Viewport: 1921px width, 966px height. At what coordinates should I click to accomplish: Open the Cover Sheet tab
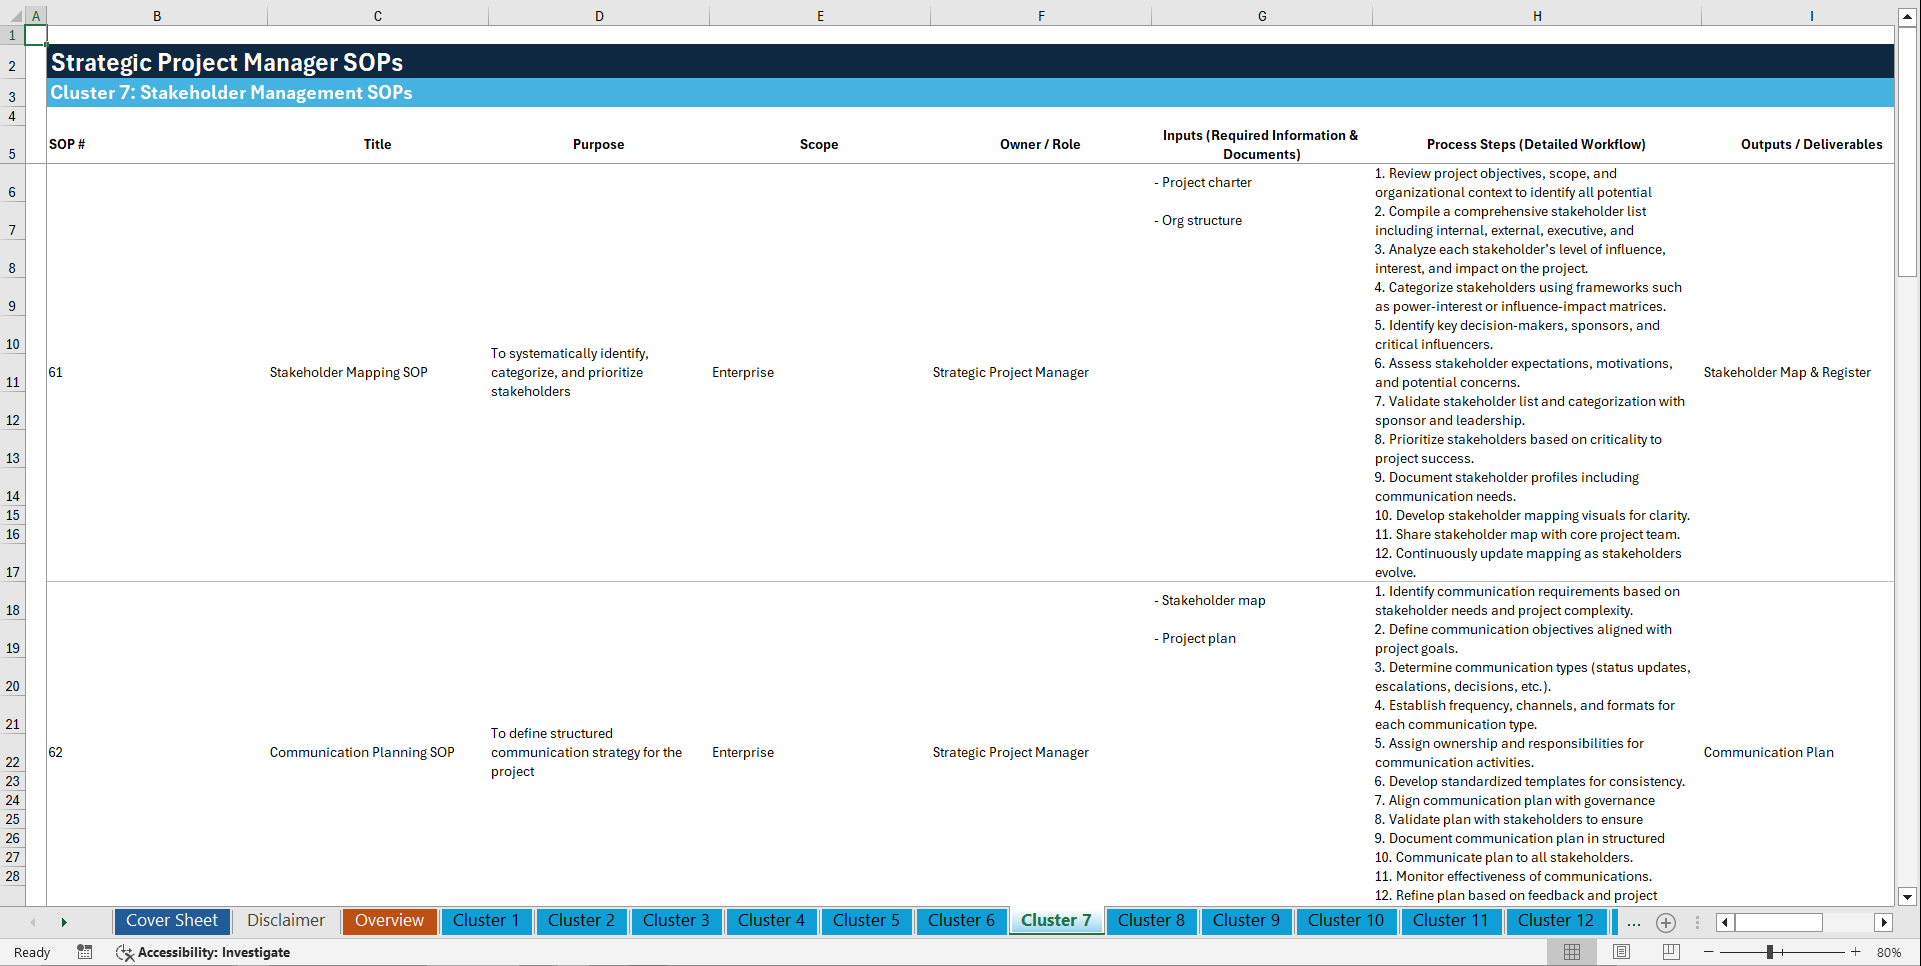point(172,921)
